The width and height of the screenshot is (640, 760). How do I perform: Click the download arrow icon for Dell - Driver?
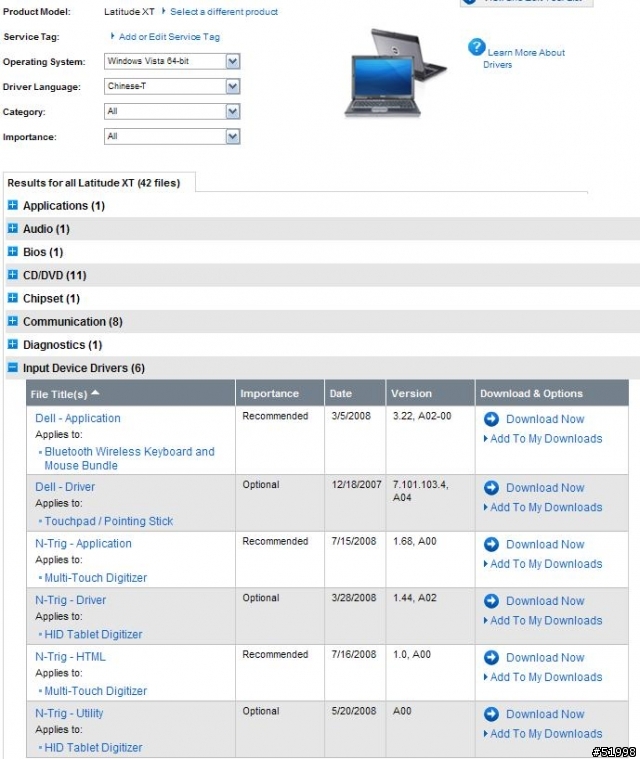click(x=491, y=488)
